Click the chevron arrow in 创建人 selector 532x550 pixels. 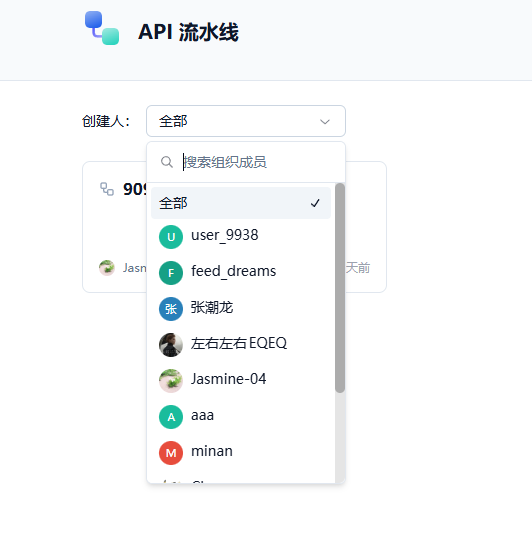click(325, 122)
